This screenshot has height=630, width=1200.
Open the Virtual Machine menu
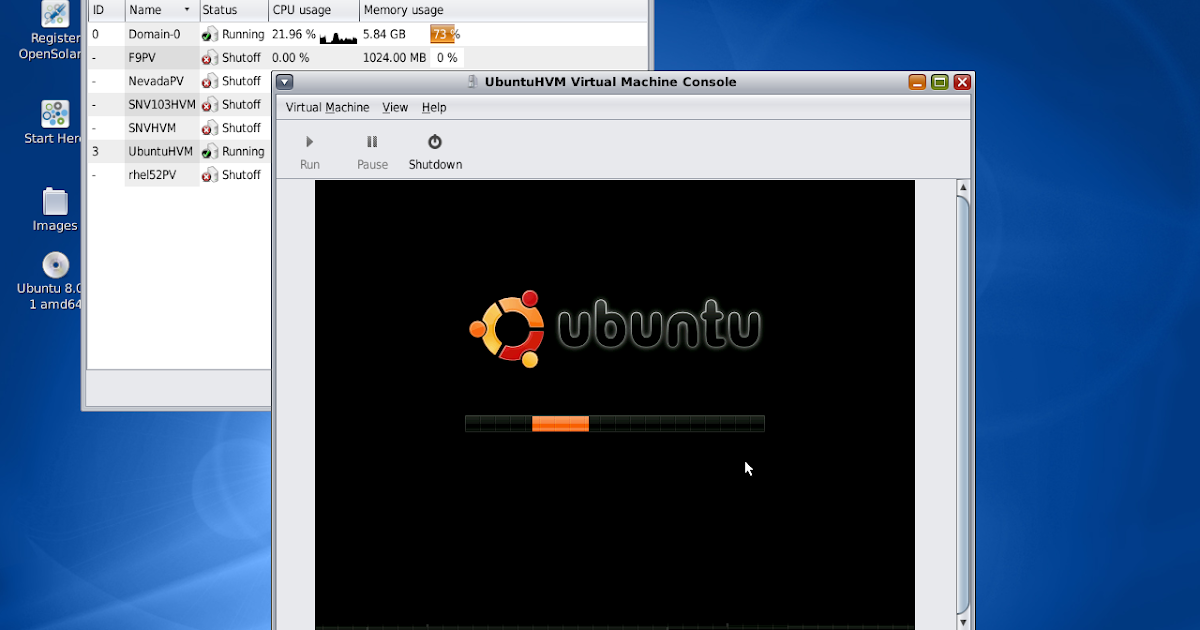(327, 108)
